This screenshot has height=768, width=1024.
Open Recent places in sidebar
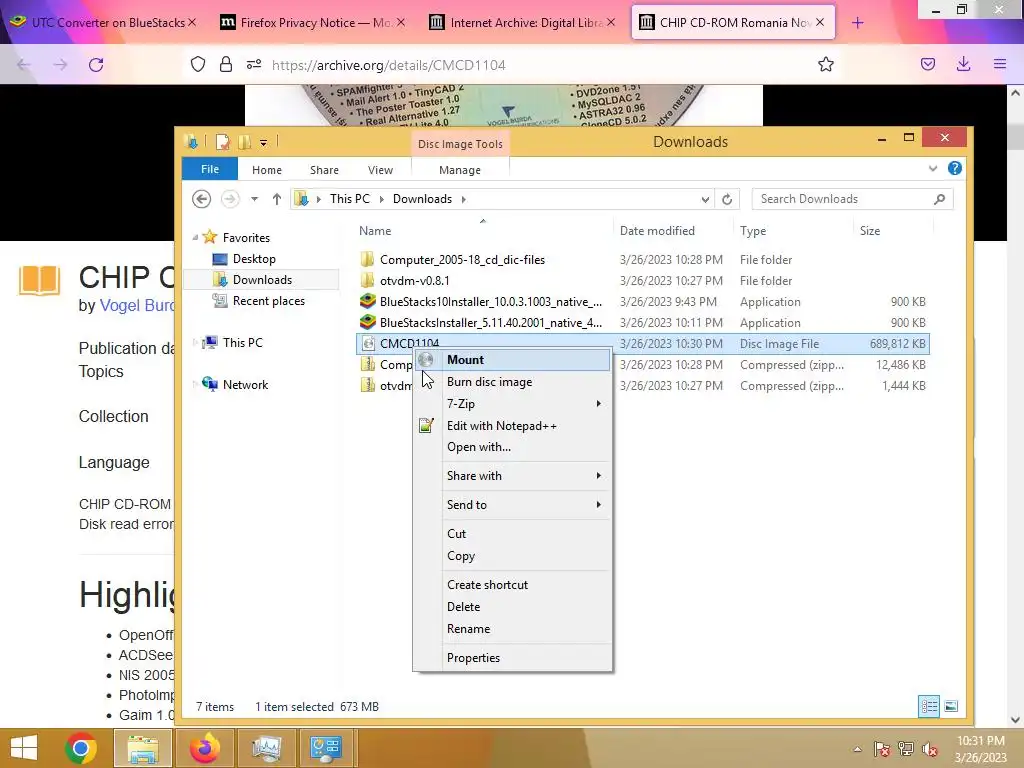(x=268, y=300)
